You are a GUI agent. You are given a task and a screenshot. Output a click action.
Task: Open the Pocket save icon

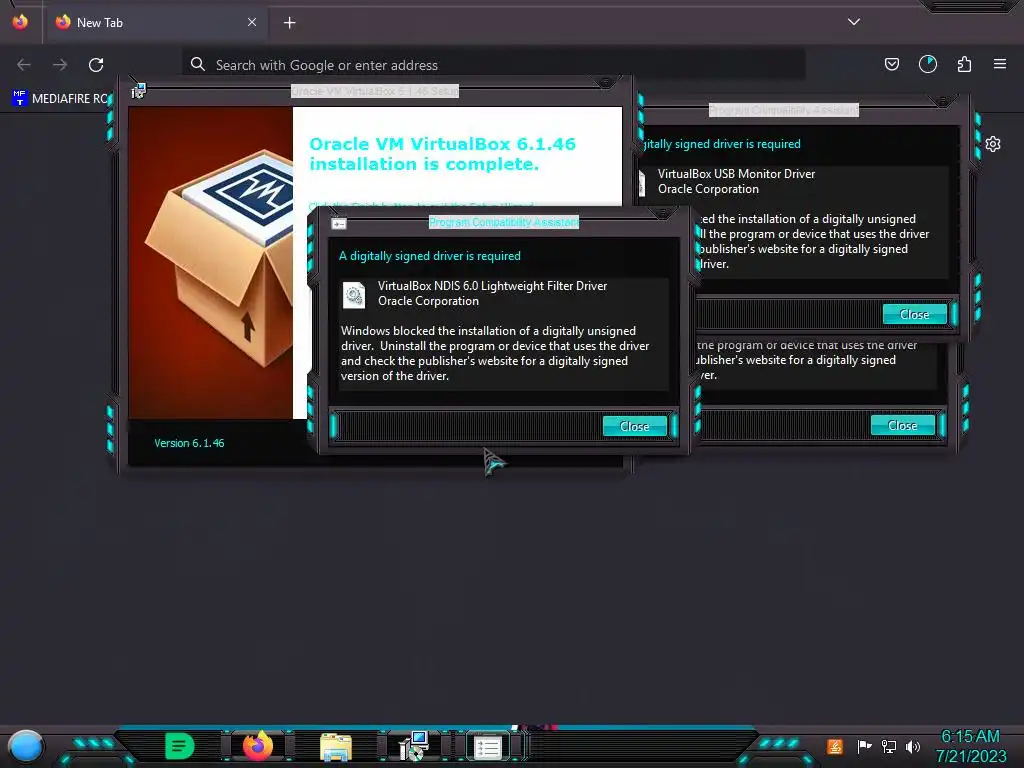(x=891, y=64)
